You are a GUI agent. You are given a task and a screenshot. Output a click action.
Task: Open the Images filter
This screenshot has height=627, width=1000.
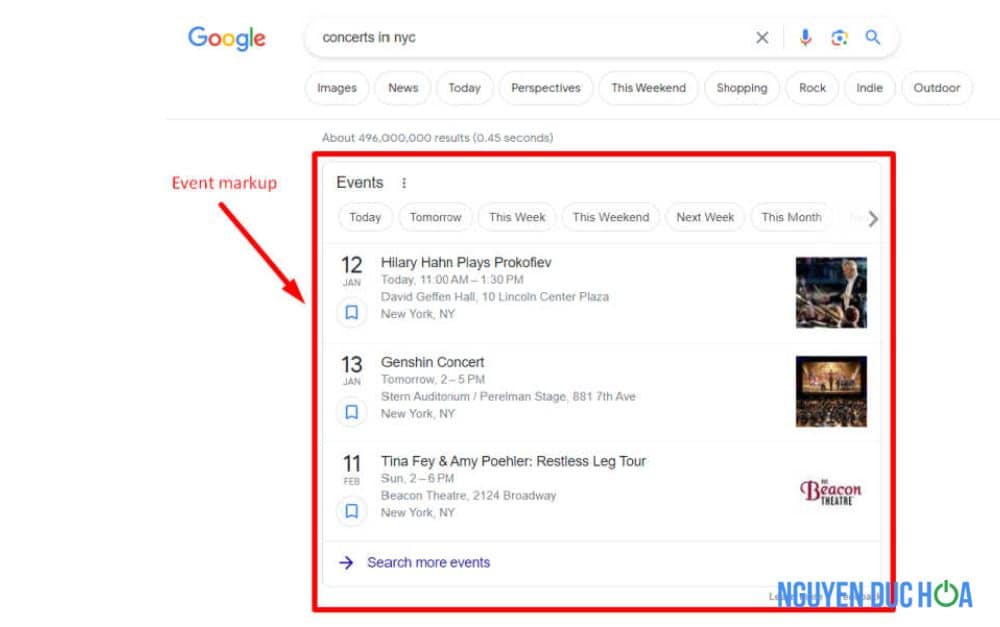tap(337, 88)
